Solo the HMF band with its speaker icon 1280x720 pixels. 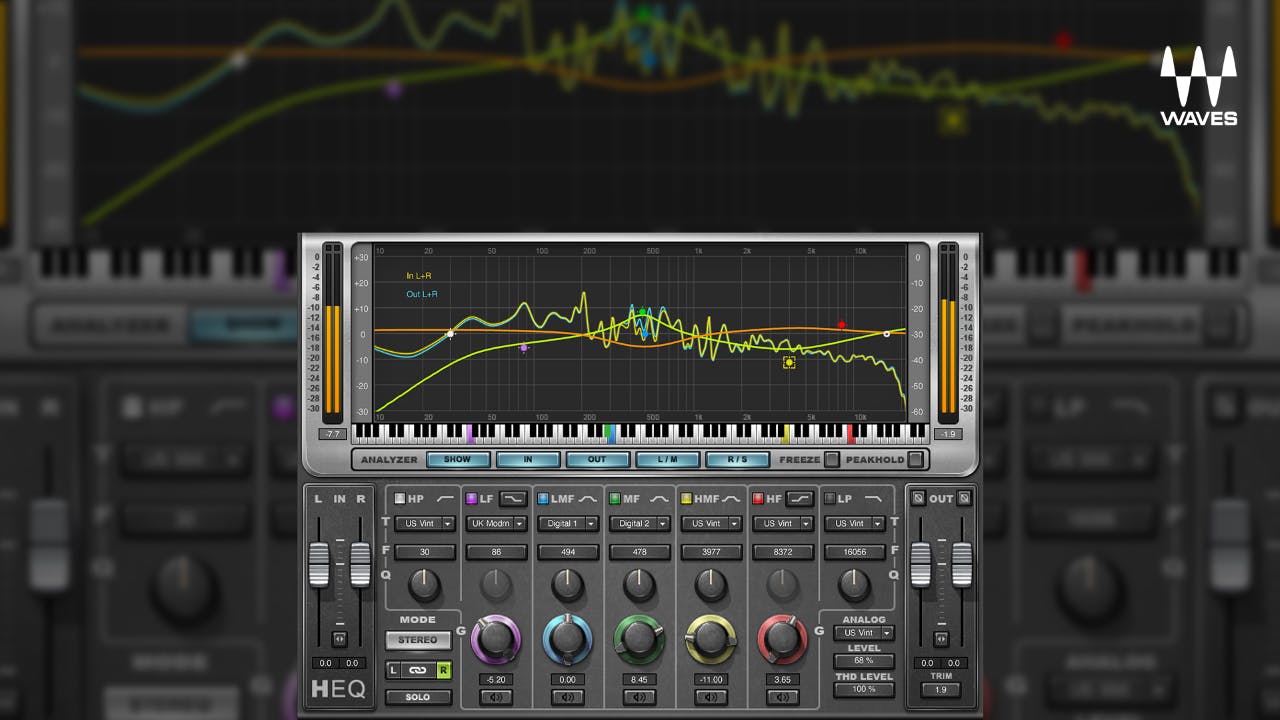tap(711, 697)
